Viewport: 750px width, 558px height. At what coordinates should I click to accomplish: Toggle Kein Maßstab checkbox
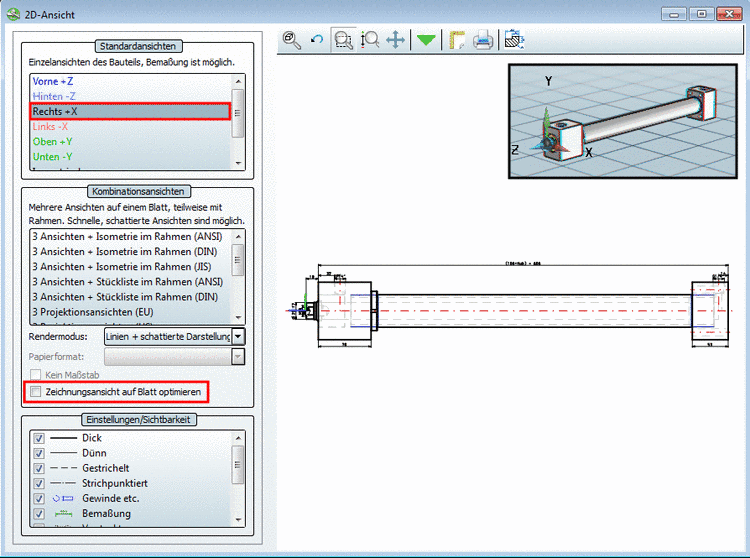(35, 375)
